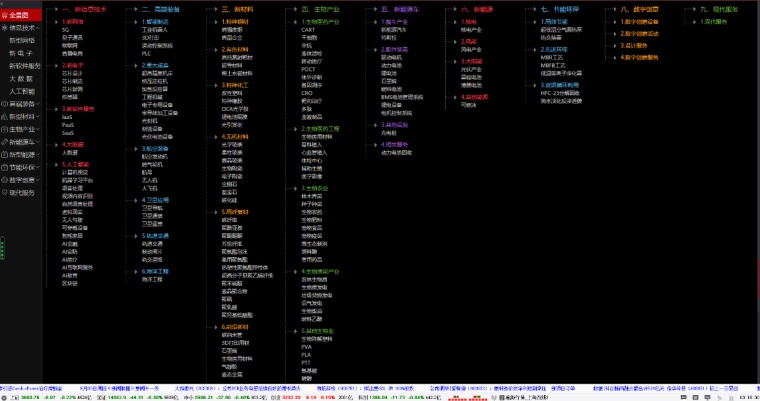760x401 pixels.
Task: Open 现代服务 entry in the sidebar
Action: coord(22,192)
